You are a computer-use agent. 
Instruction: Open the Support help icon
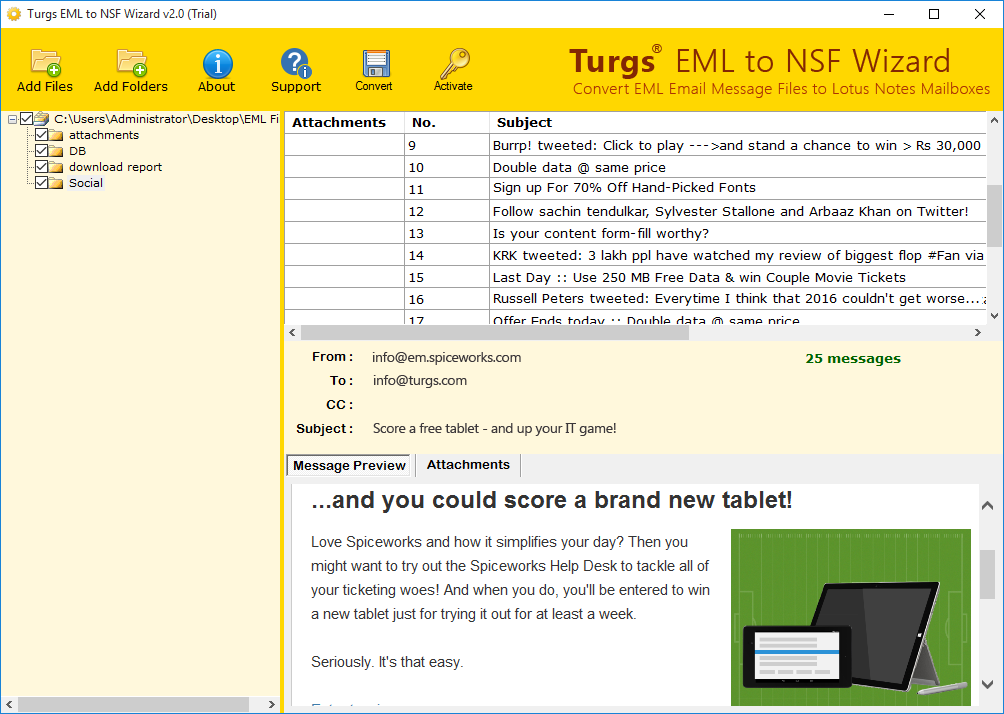[x=295, y=63]
